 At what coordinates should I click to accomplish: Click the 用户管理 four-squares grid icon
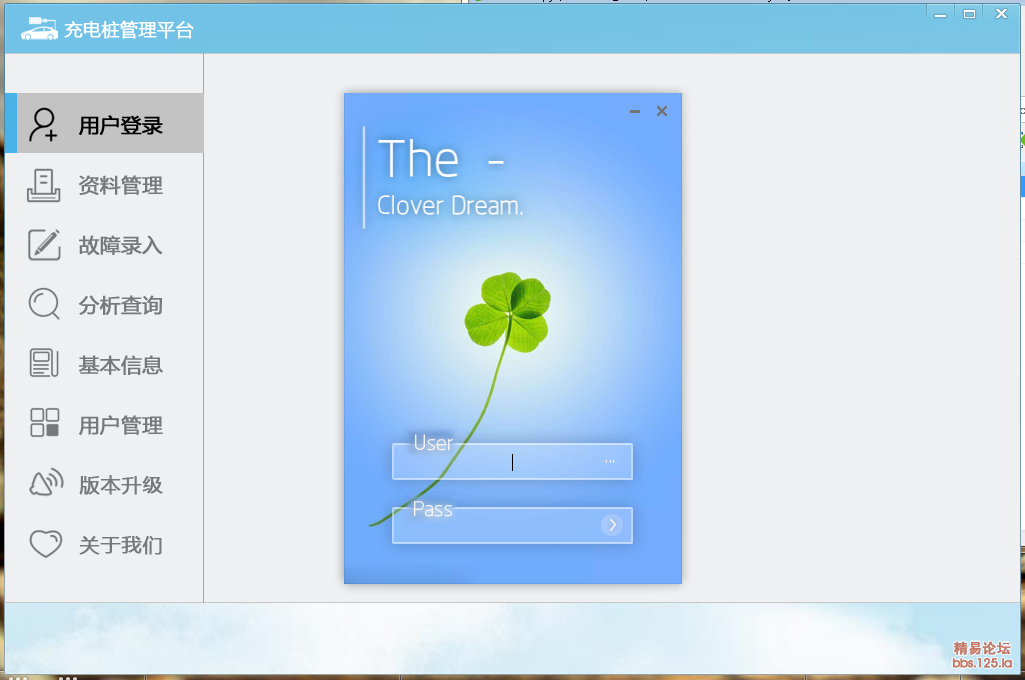44,422
